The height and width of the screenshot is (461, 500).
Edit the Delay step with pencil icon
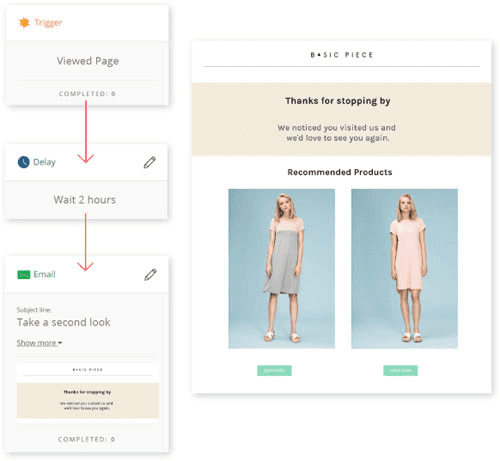[x=150, y=162]
